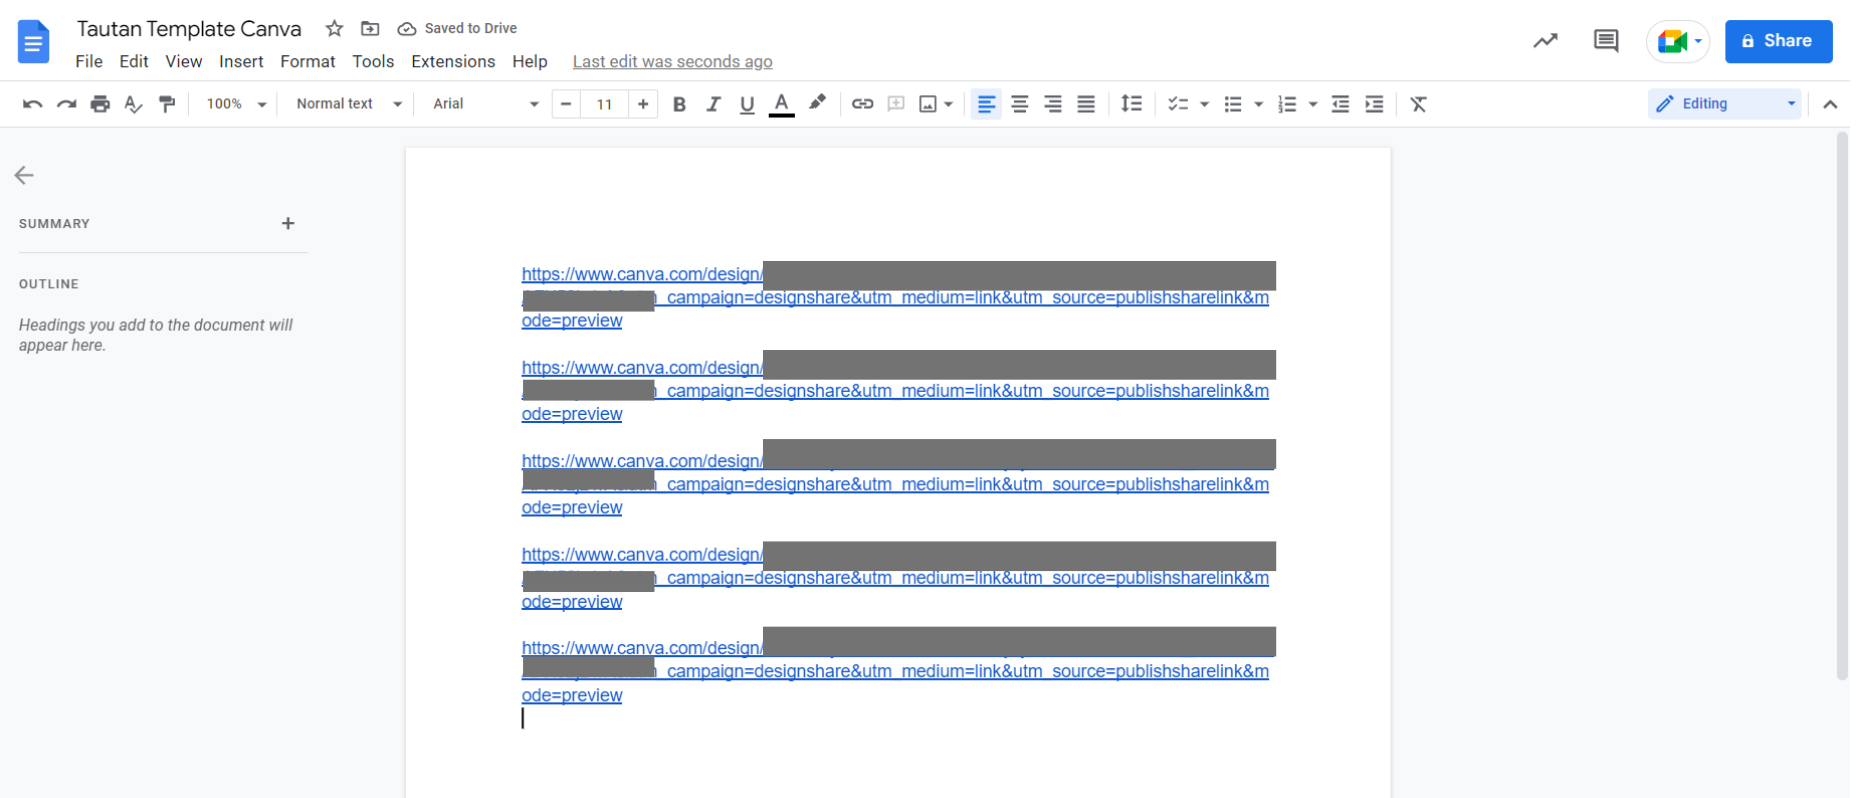The height and width of the screenshot is (798, 1859).
Task: Align text to the right
Action: [x=1053, y=104]
